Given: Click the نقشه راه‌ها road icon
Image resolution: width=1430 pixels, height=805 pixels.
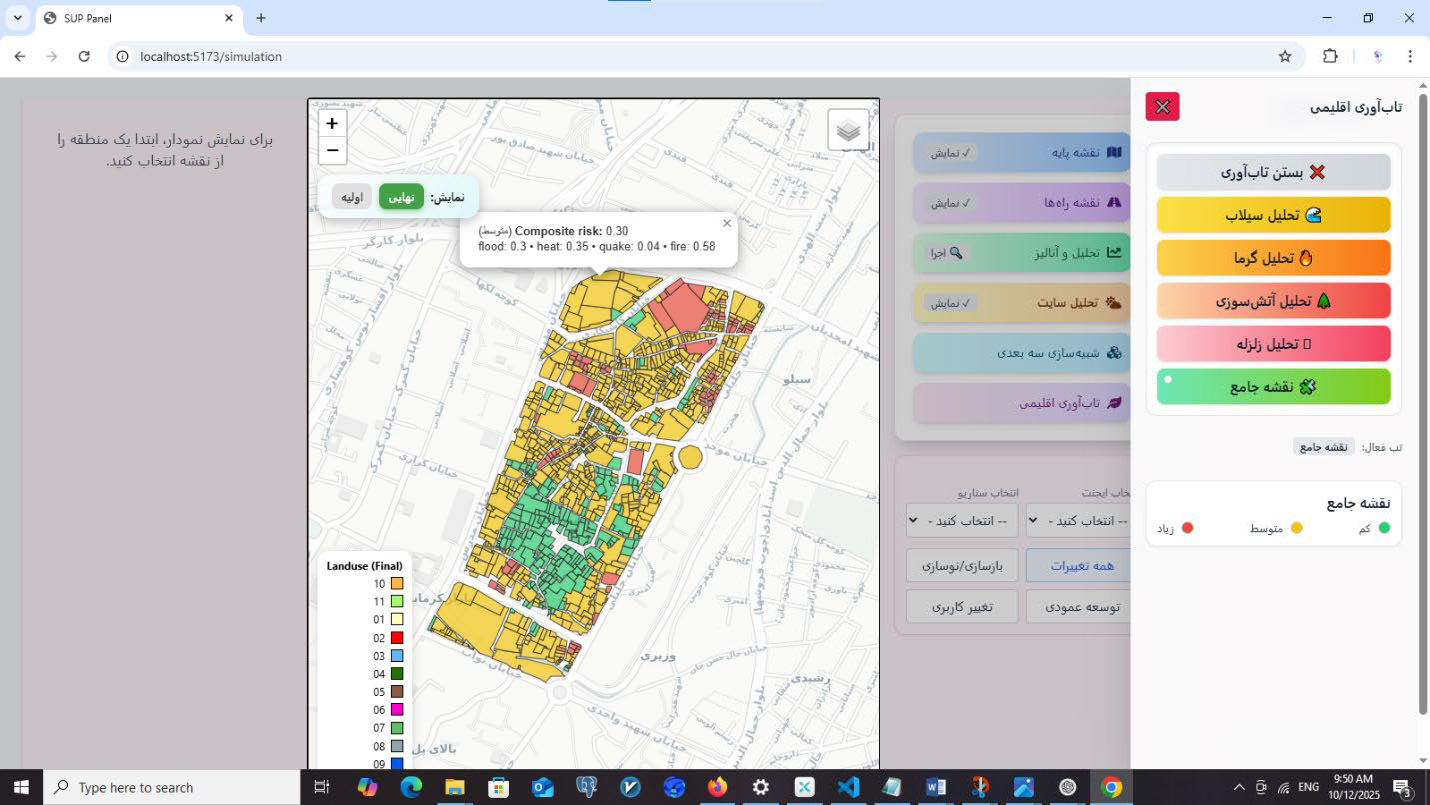Looking at the screenshot, I should pyautogui.click(x=1114, y=203).
